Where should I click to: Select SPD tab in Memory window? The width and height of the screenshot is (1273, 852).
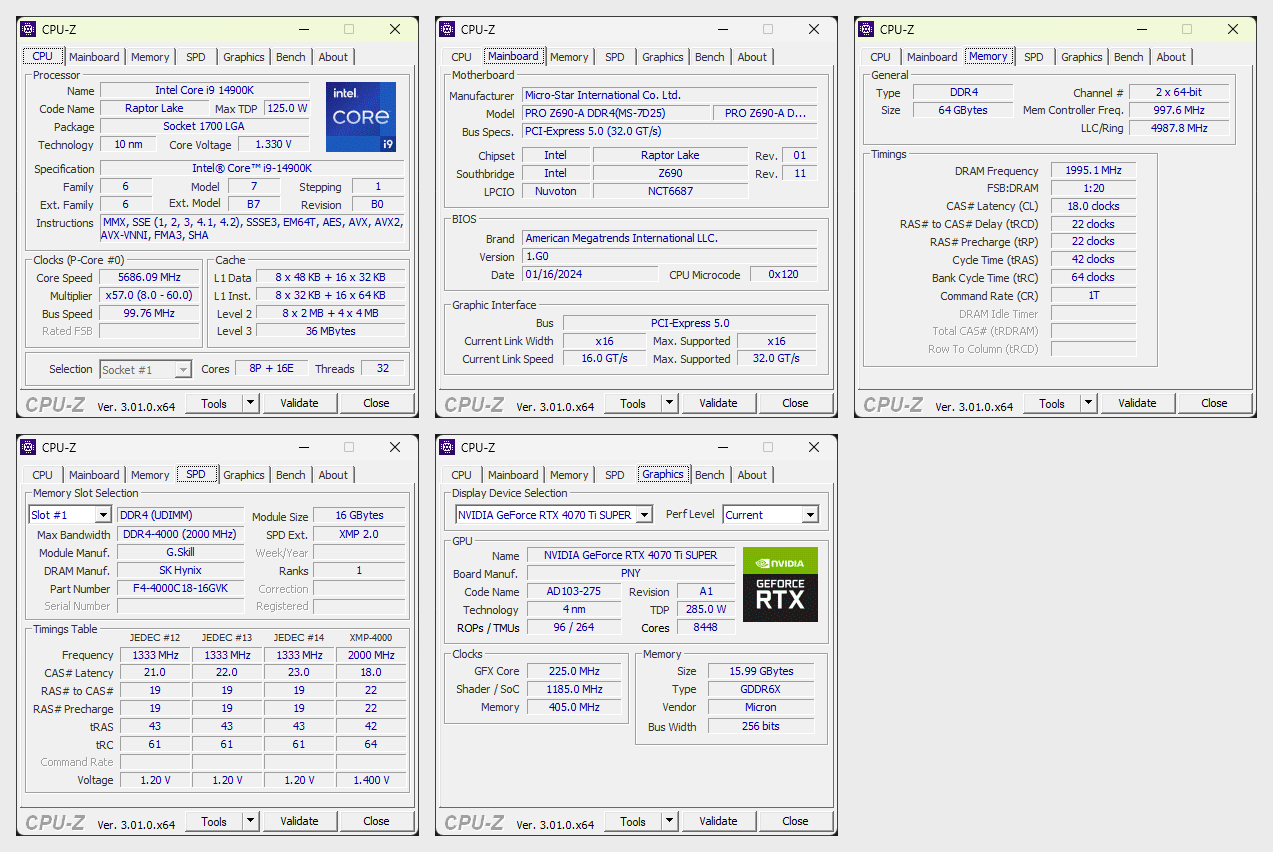pyautogui.click(x=1033, y=57)
